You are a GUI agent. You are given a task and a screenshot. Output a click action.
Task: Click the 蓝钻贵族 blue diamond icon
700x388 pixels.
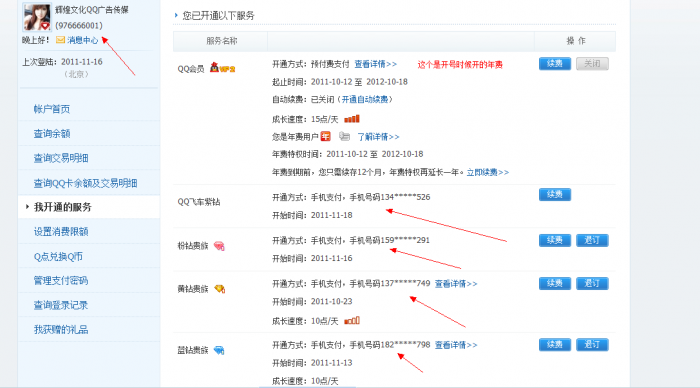click(219, 350)
